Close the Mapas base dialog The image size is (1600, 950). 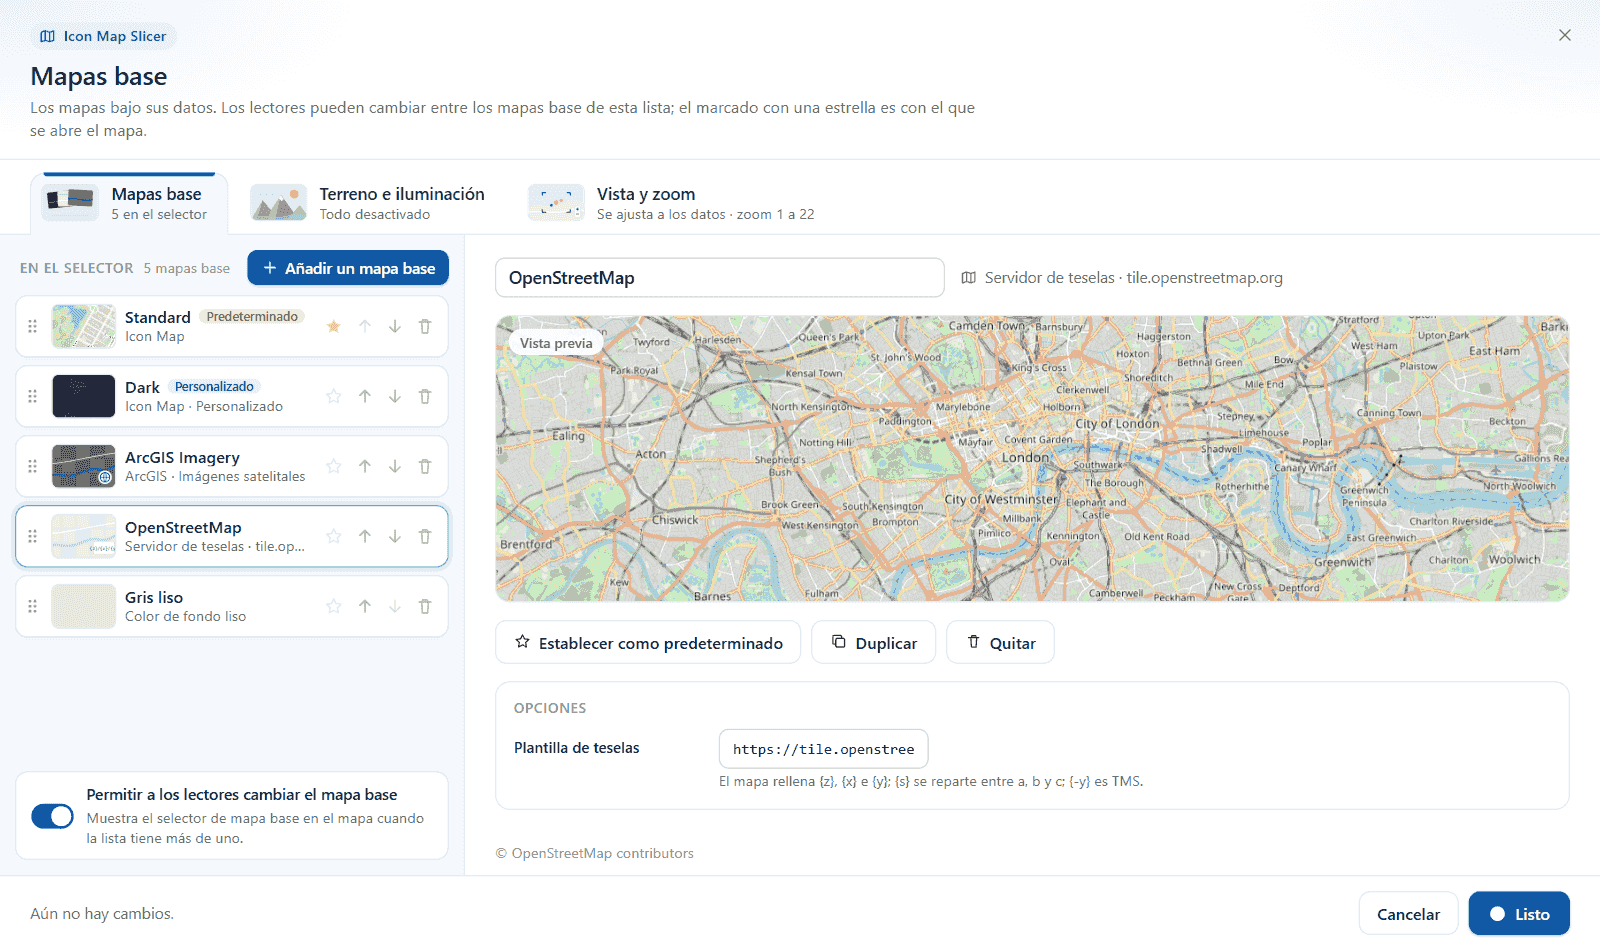1565,35
